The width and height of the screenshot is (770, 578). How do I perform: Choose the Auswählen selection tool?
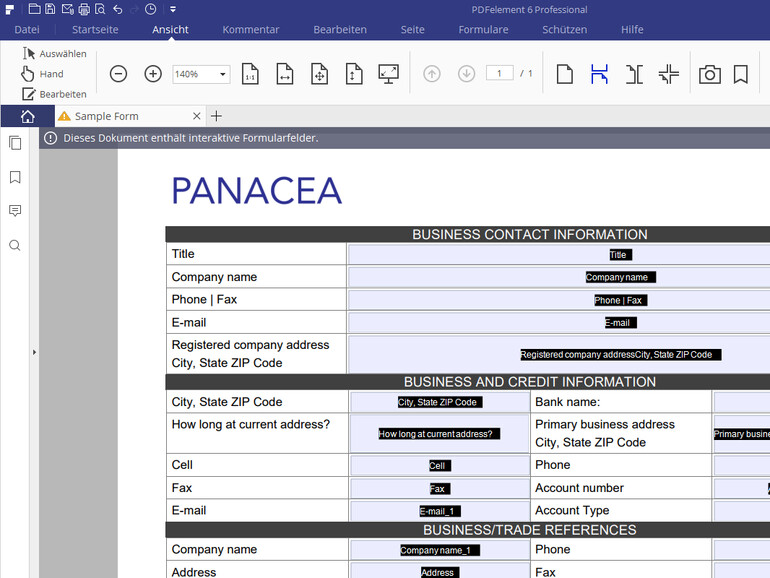55,54
